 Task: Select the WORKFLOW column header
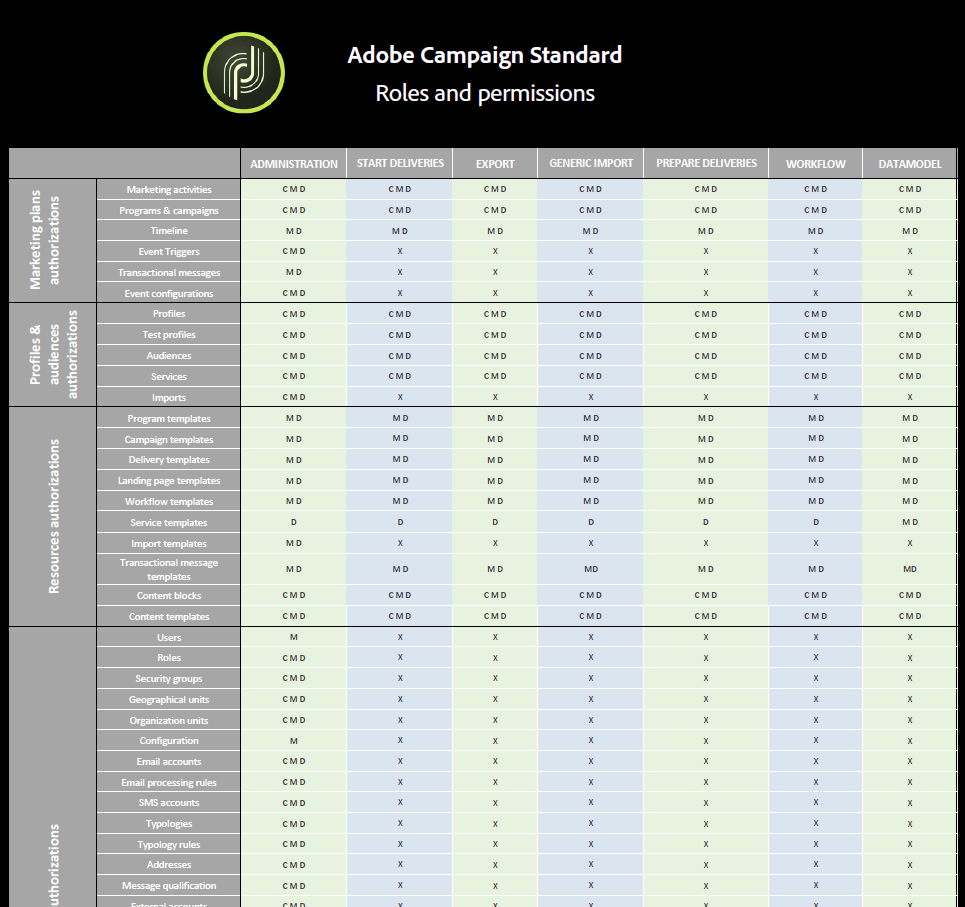[815, 164]
